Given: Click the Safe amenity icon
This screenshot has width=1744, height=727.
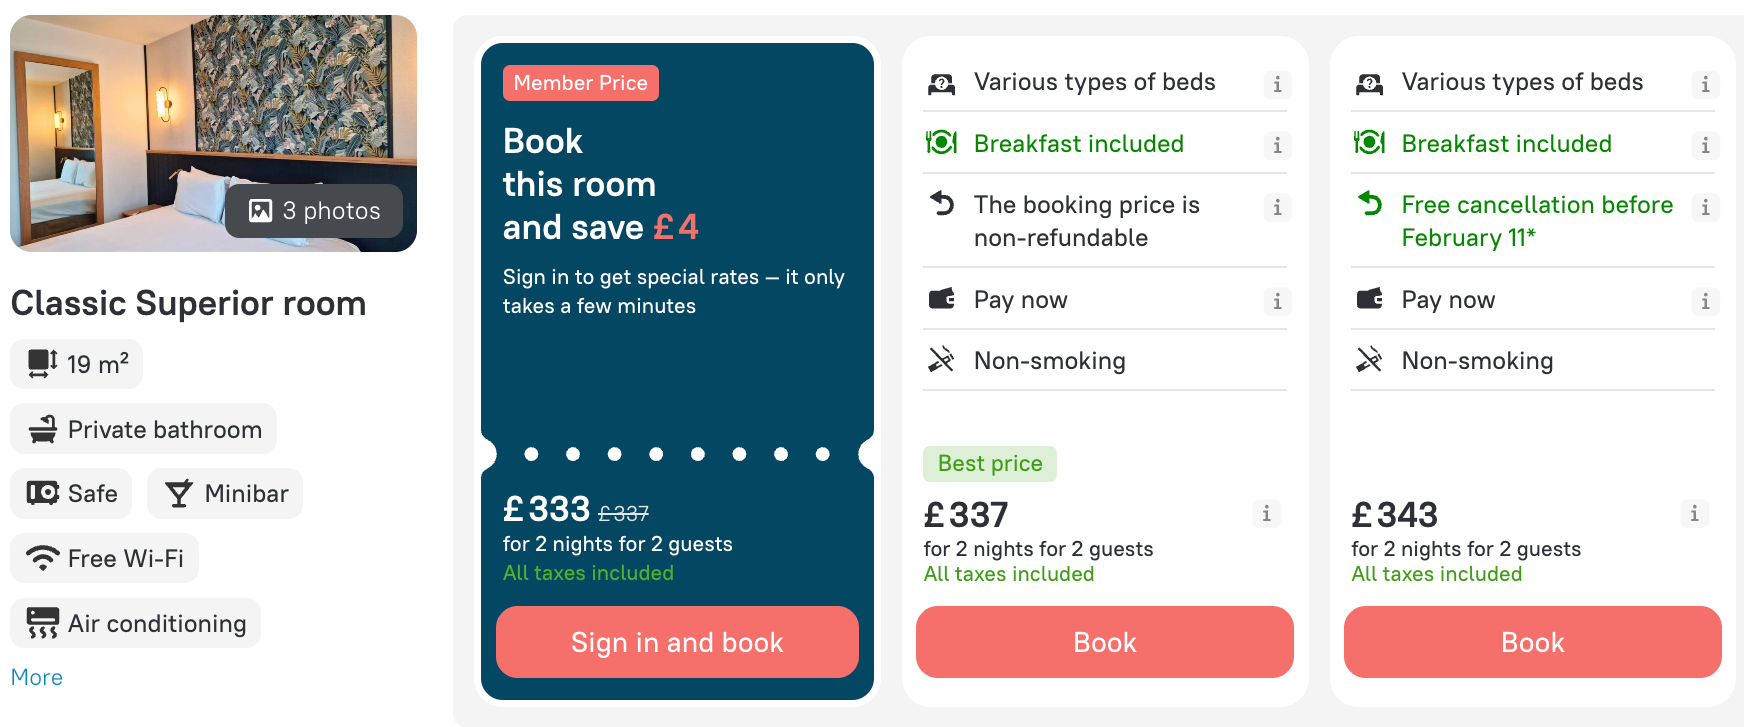Looking at the screenshot, I should point(43,493).
